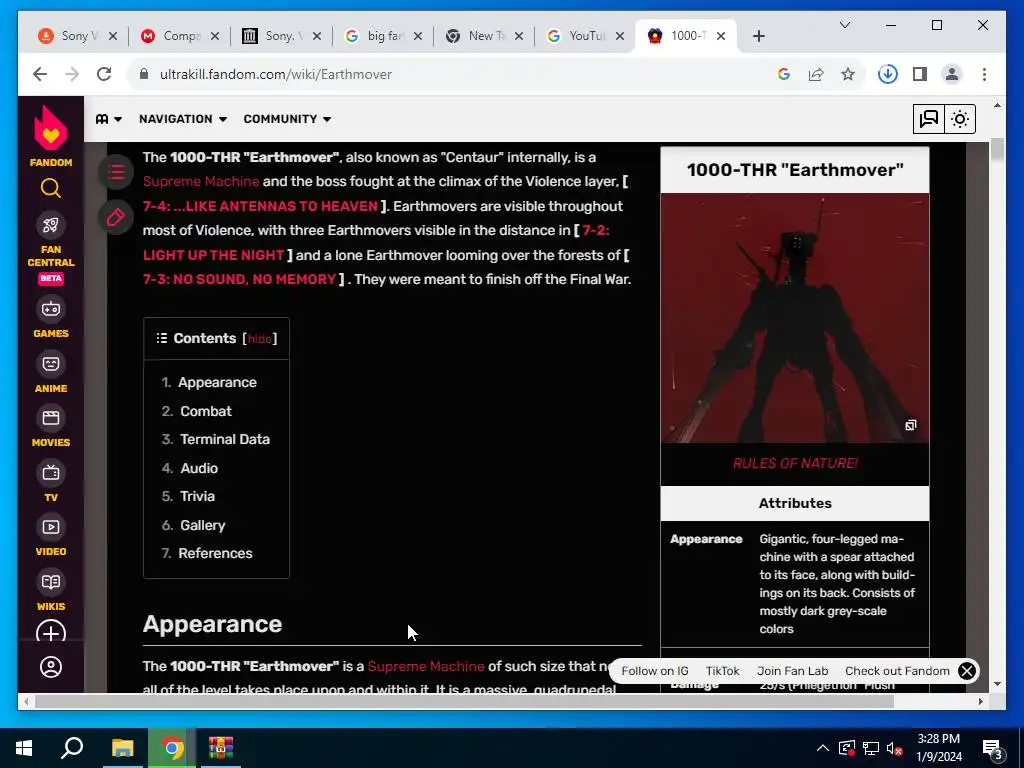Open the Wikis book icon
The width and height of the screenshot is (1024, 768).
[51, 582]
